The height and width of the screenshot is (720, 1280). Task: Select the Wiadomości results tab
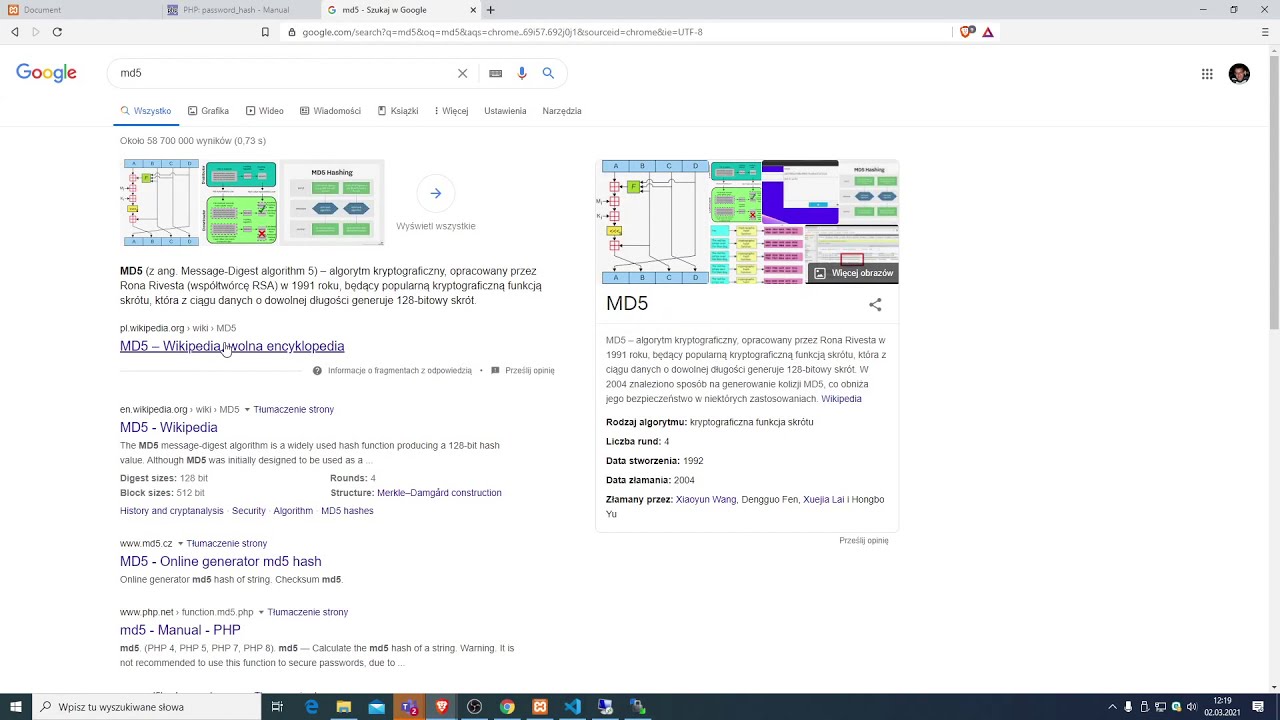pyautogui.click(x=330, y=111)
